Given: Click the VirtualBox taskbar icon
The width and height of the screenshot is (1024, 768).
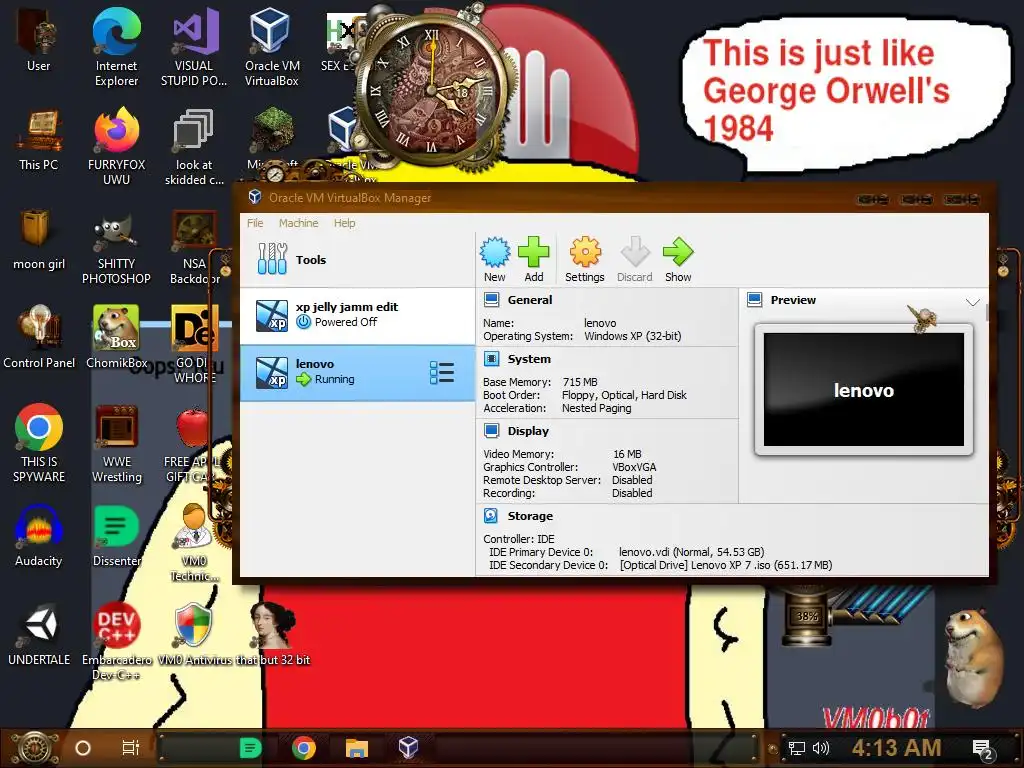Looking at the screenshot, I should pos(408,748).
